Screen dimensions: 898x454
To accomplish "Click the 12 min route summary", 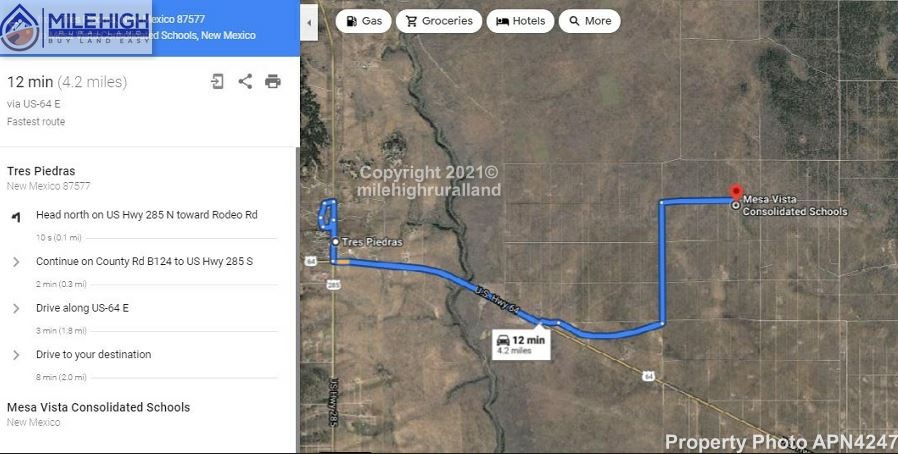I will pos(66,82).
